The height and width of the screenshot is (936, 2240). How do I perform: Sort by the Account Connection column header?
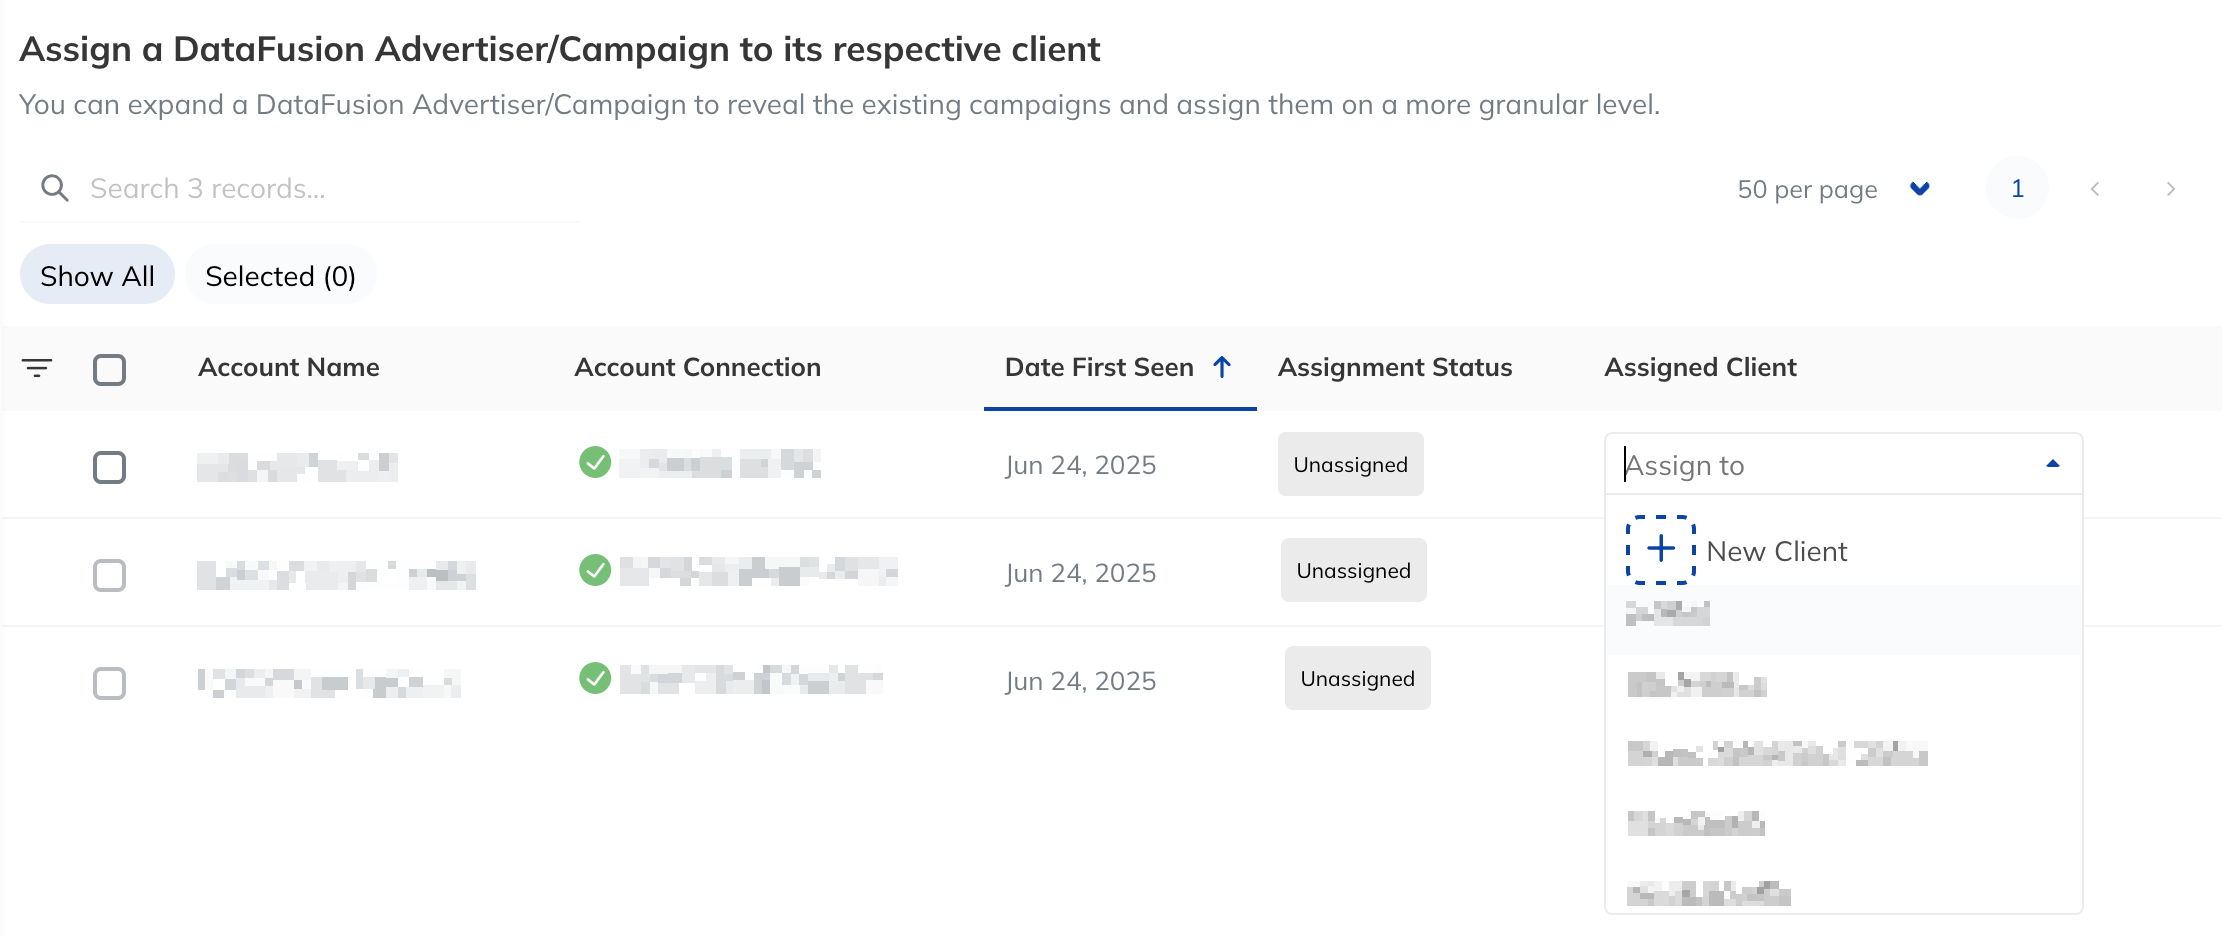tap(697, 367)
